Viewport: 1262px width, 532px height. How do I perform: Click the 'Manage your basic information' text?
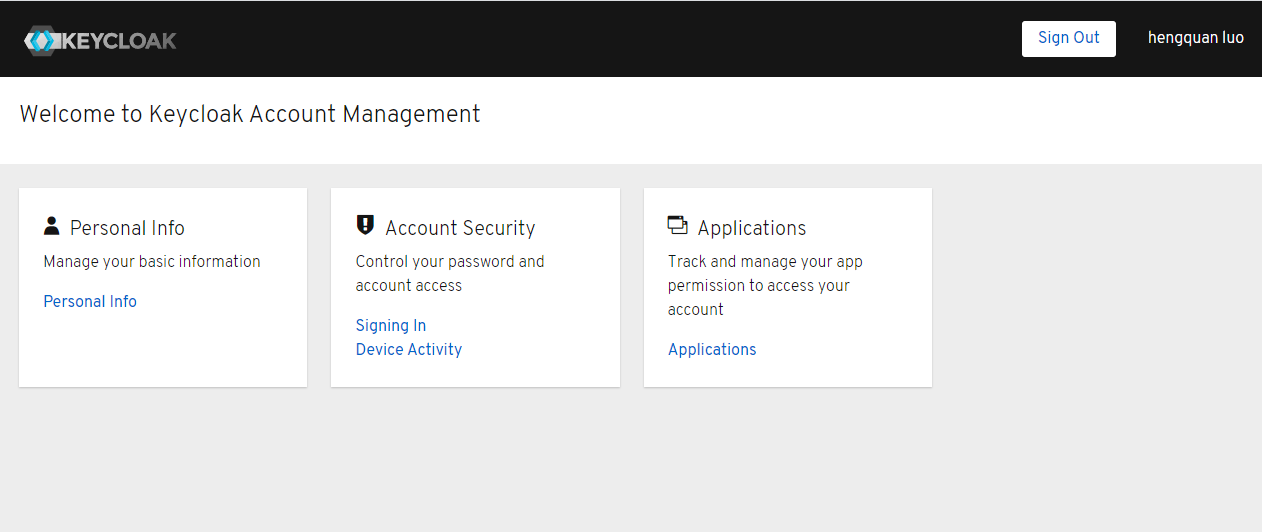[152, 262]
